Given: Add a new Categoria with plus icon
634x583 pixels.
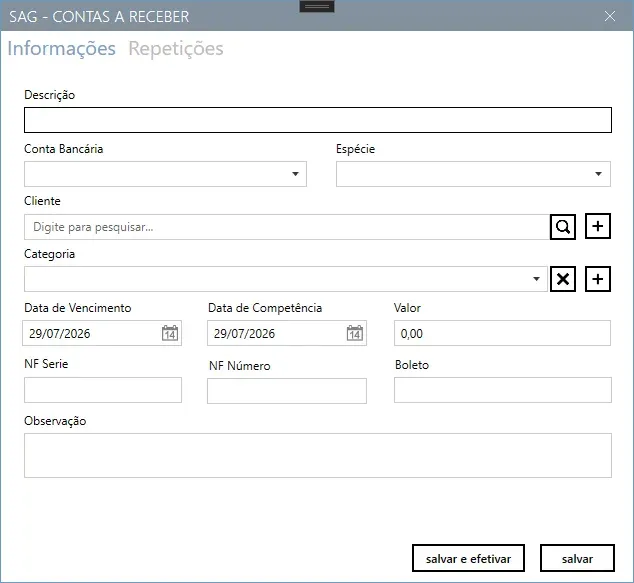Looking at the screenshot, I should tap(598, 279).
